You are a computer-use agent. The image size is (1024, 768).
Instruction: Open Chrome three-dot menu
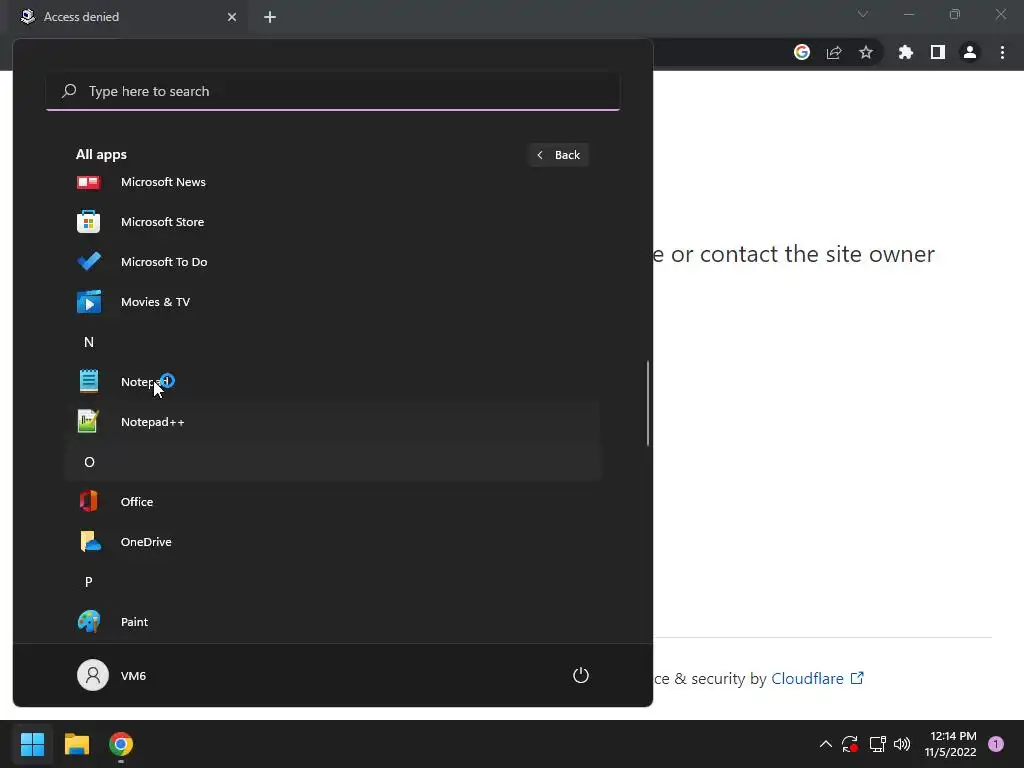(x=1002, y=52)
